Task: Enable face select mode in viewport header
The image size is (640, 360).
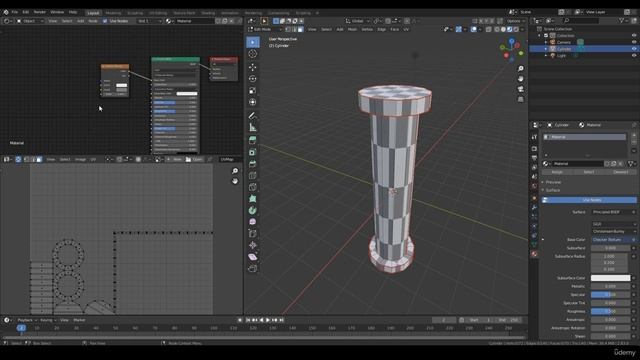Action: click(x=300, y=29)
